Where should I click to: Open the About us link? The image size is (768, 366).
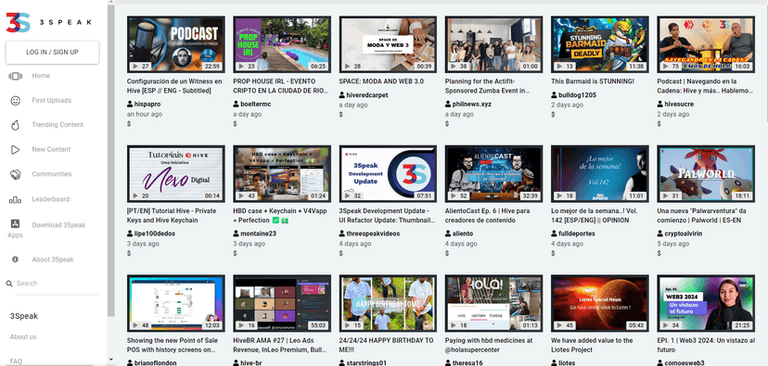pyautogui.click(x=23, y=337)
